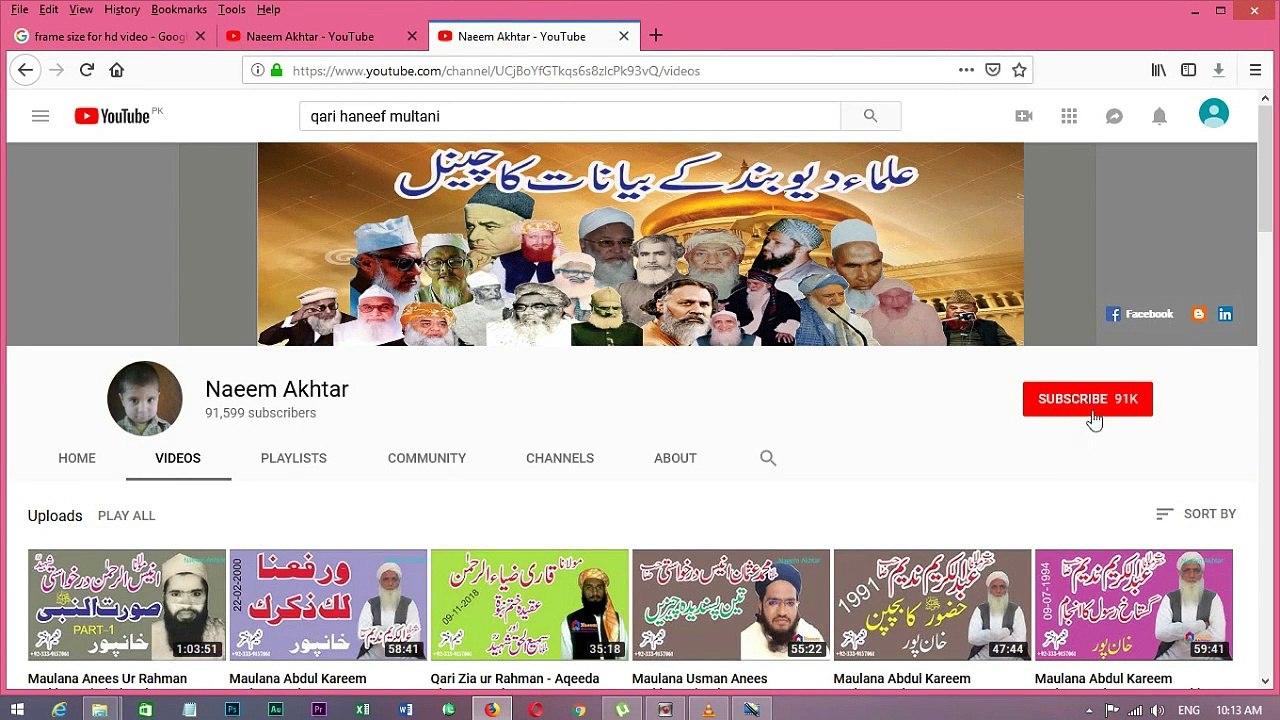This screenshot has width=1280, height=720.
Task: Open a new browser tab
Action: (656, 36)
